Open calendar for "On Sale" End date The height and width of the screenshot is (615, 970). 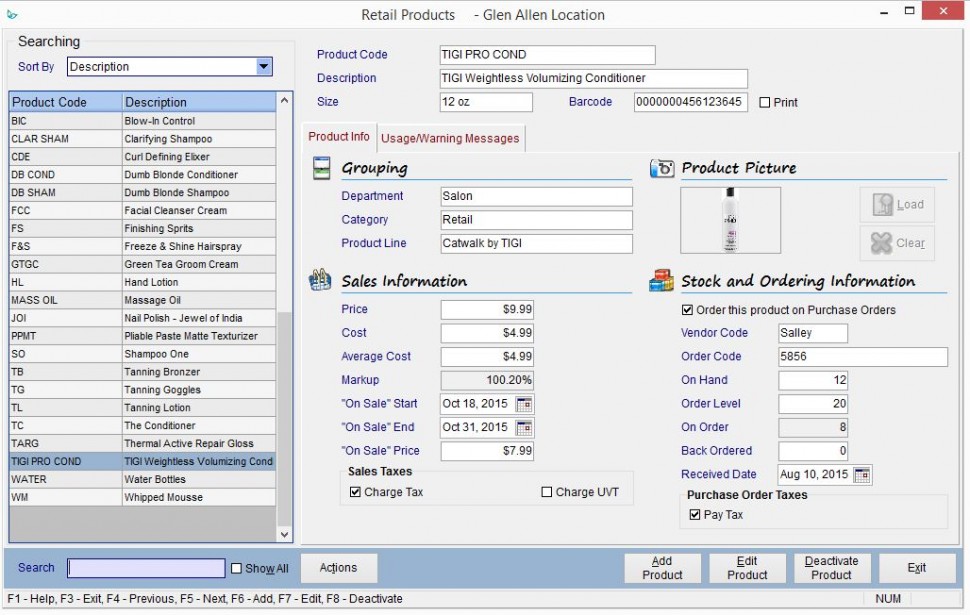(525, 428)
